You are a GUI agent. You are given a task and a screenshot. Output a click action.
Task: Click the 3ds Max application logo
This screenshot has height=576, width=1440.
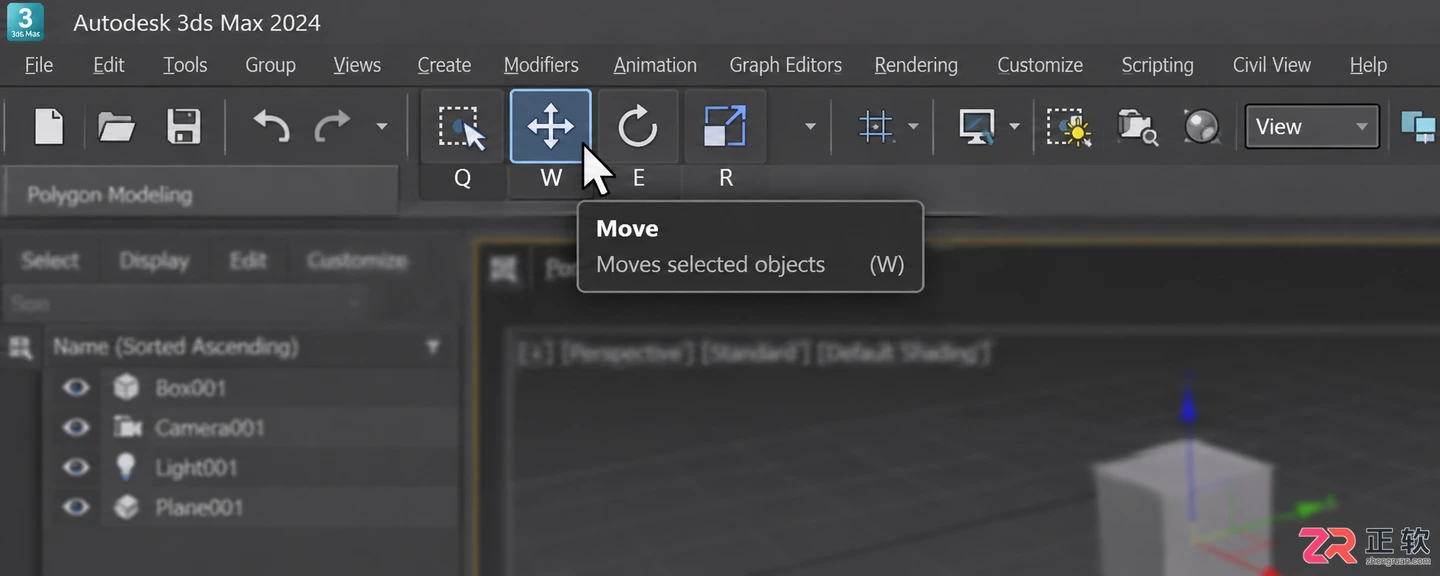(25, 22)
